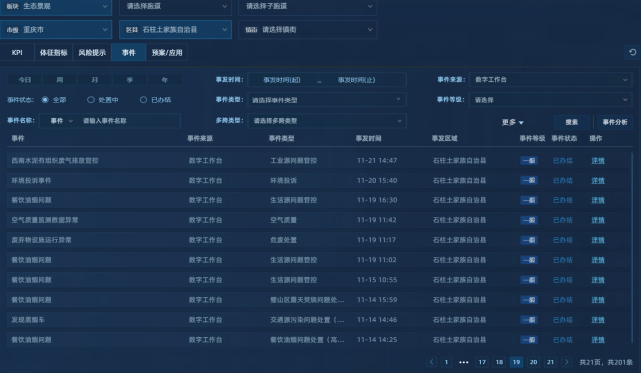Switch to the KPI tab
This screenshot has width=642, height=373.
point(17,52)
